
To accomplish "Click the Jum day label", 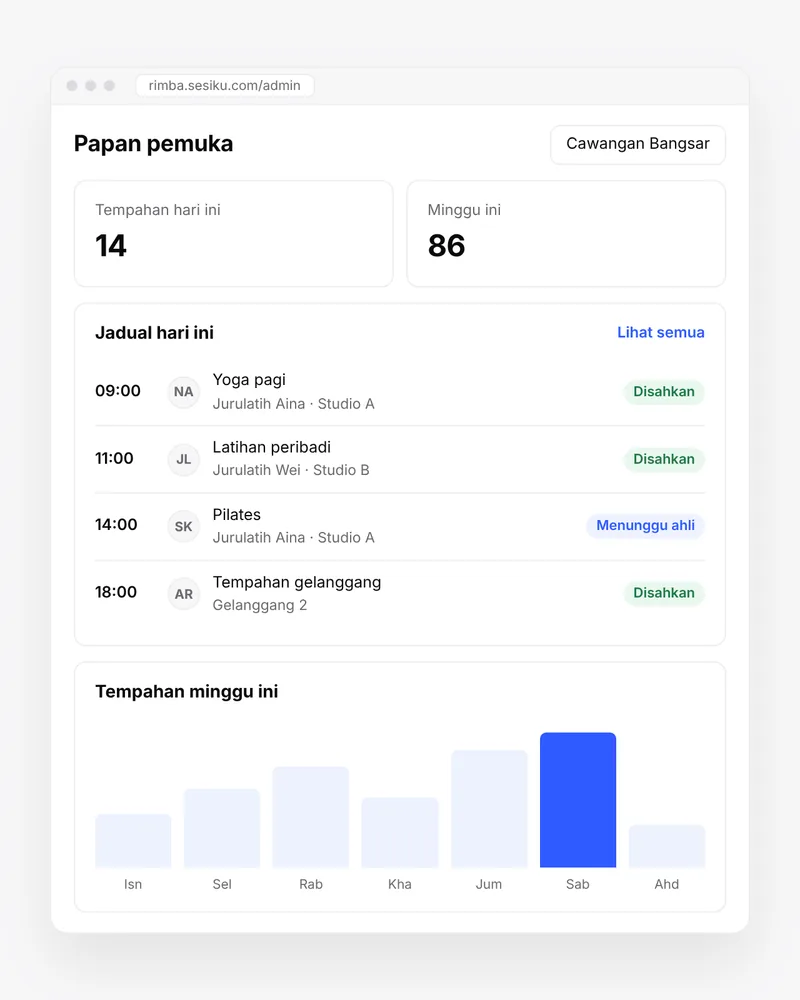I will click(489, 884).
